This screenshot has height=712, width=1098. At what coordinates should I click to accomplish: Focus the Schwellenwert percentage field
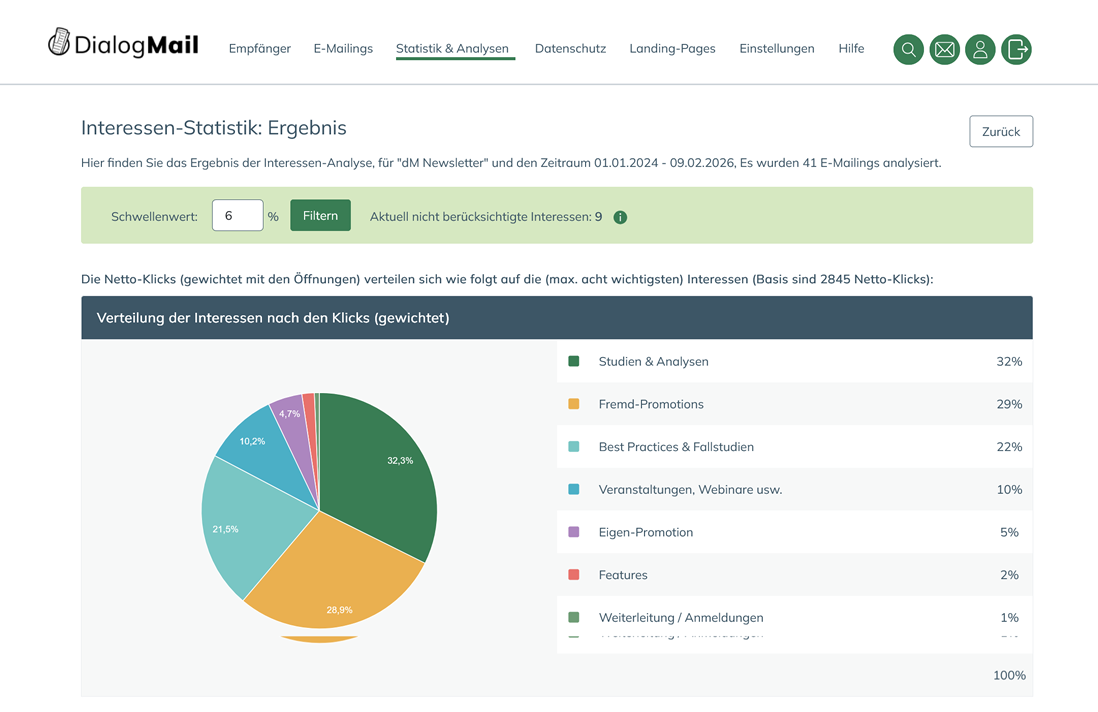coord(237,216)
